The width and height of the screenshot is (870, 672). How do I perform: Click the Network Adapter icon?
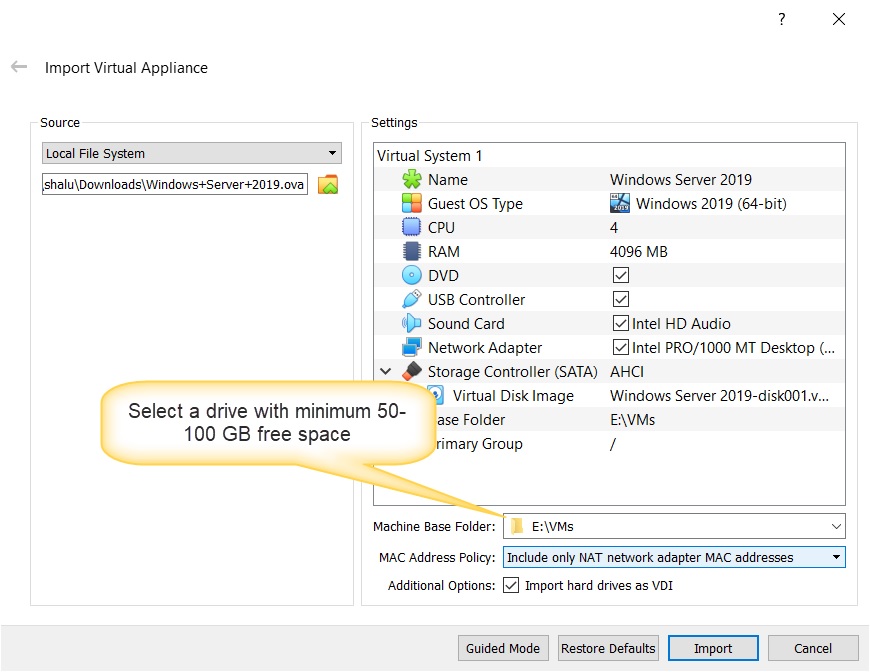[x=412, y=347]
